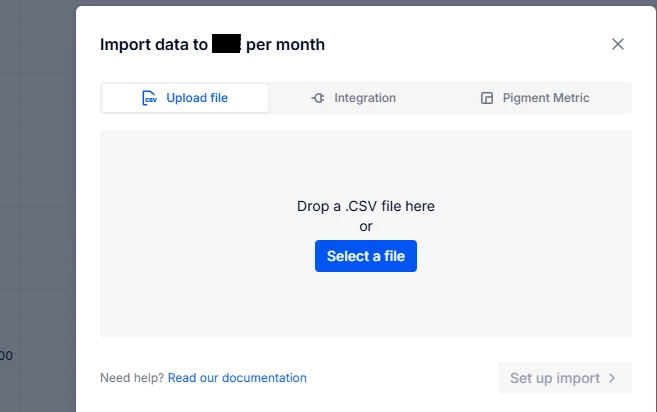Click the chevron arrow in Set up import

click(x=612, y=378)
